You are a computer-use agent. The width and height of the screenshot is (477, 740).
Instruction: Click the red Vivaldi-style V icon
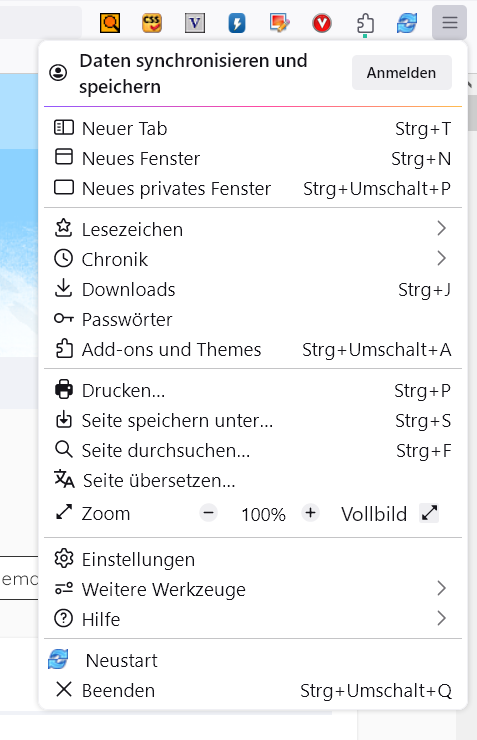322,23
